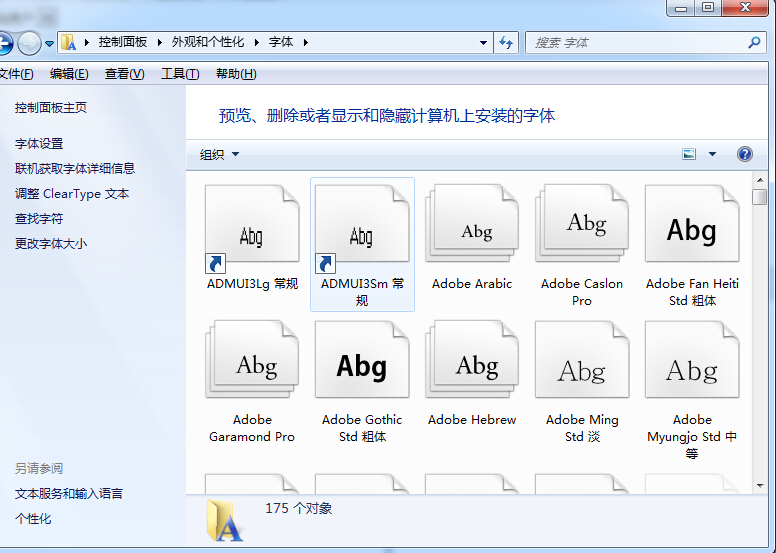The width and height of the screenshot is (776, 553).
Task: Open the 帮助(H) menu
Action: click(236, 74)
